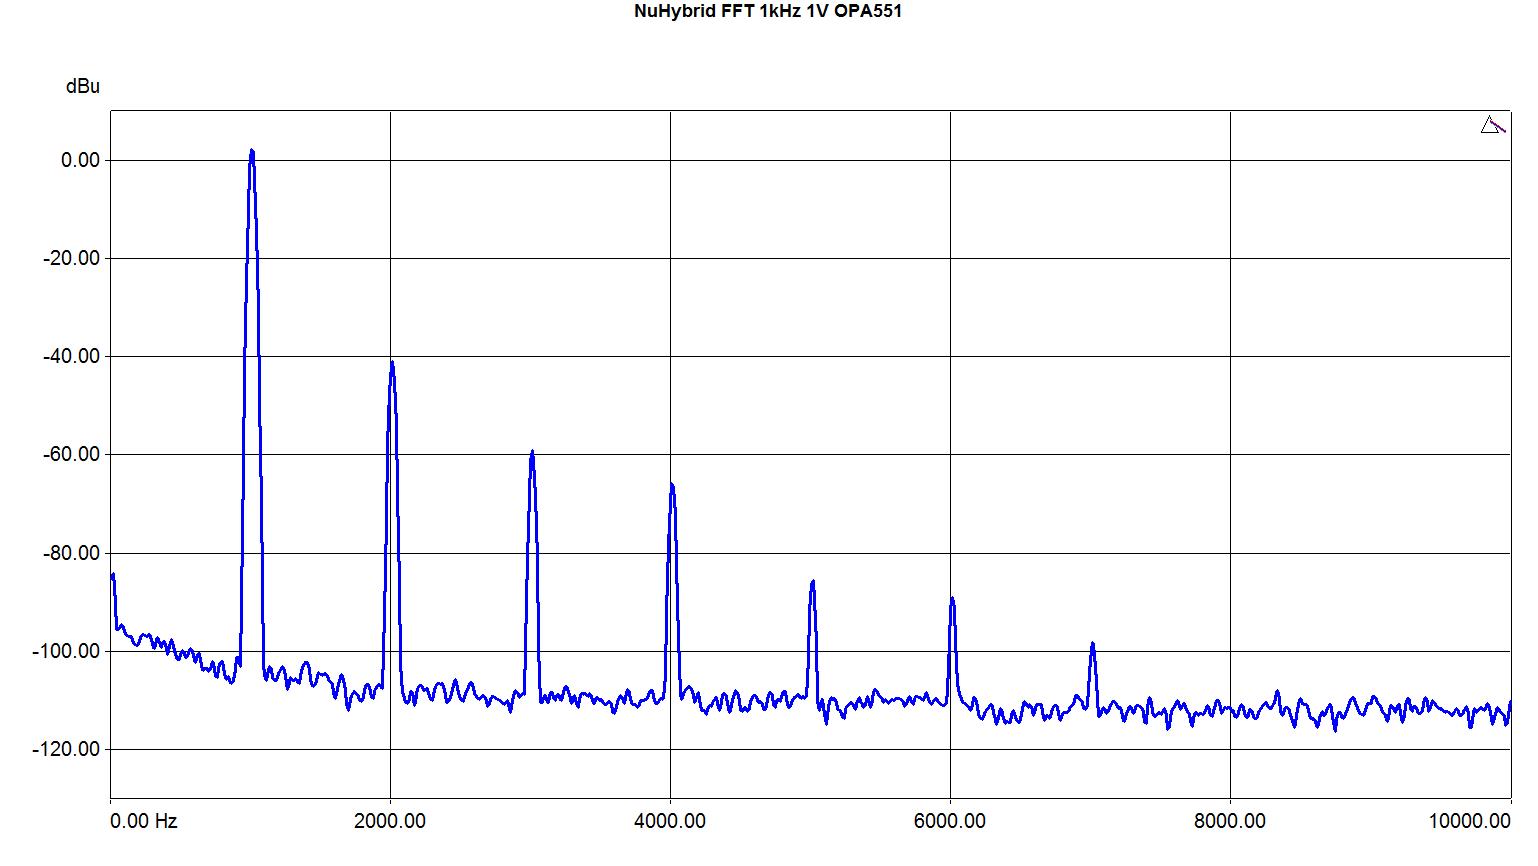Click the 4000.00 X-axis label
This screenshot has width=1538, height=866.
[670, 821]
